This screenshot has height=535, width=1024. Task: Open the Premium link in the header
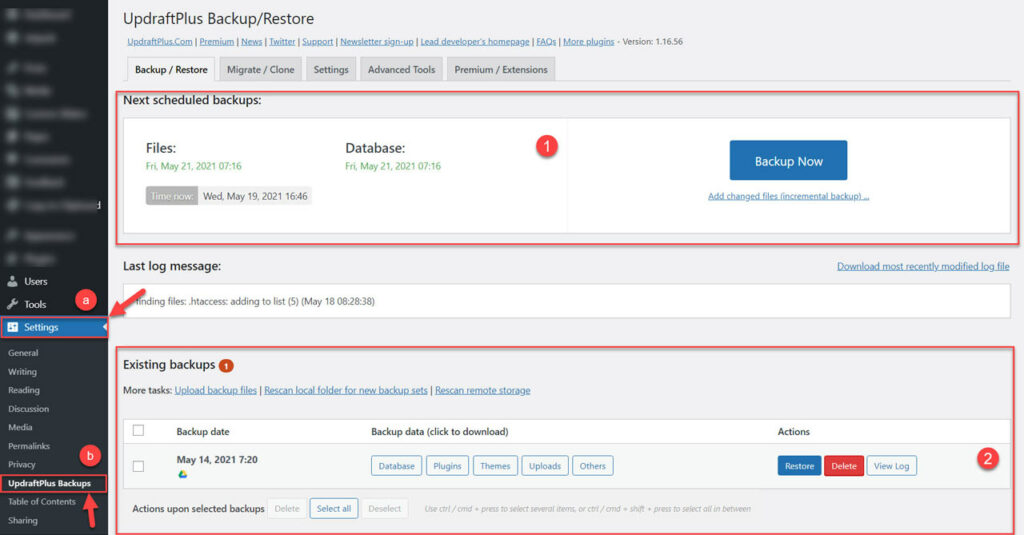tap(217, 42)
